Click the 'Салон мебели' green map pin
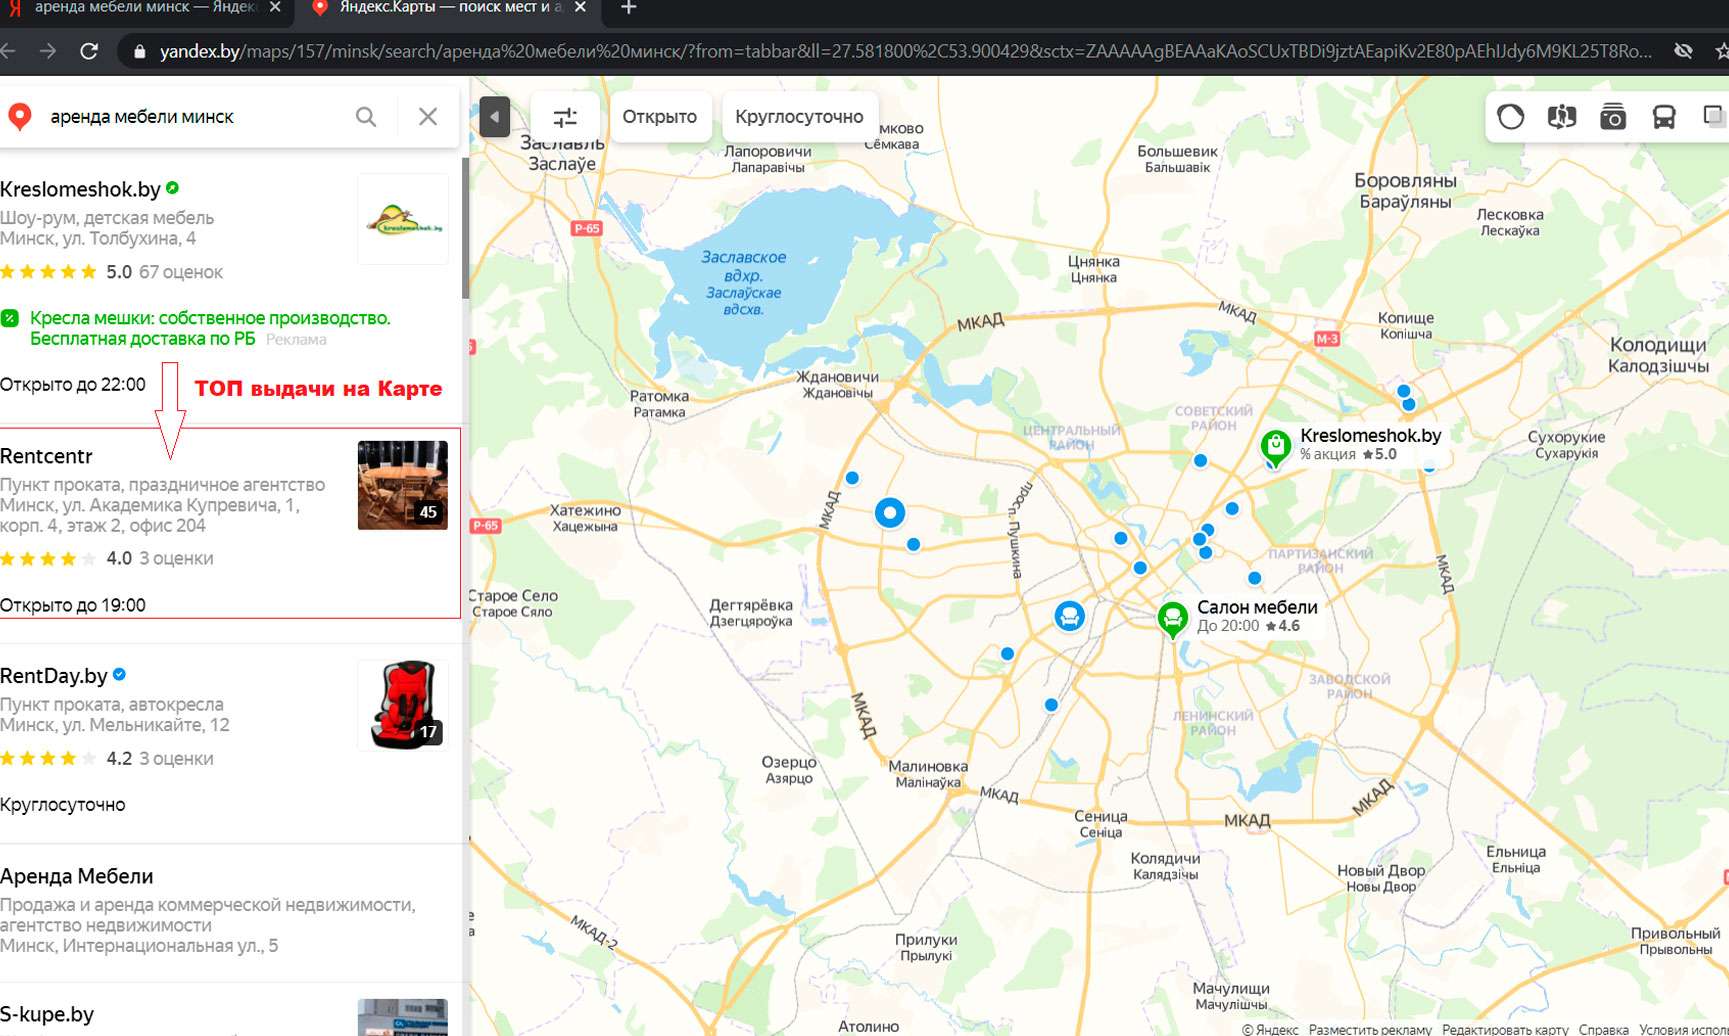This screenshot has width=1729, height=1036. pos(1173,619)
